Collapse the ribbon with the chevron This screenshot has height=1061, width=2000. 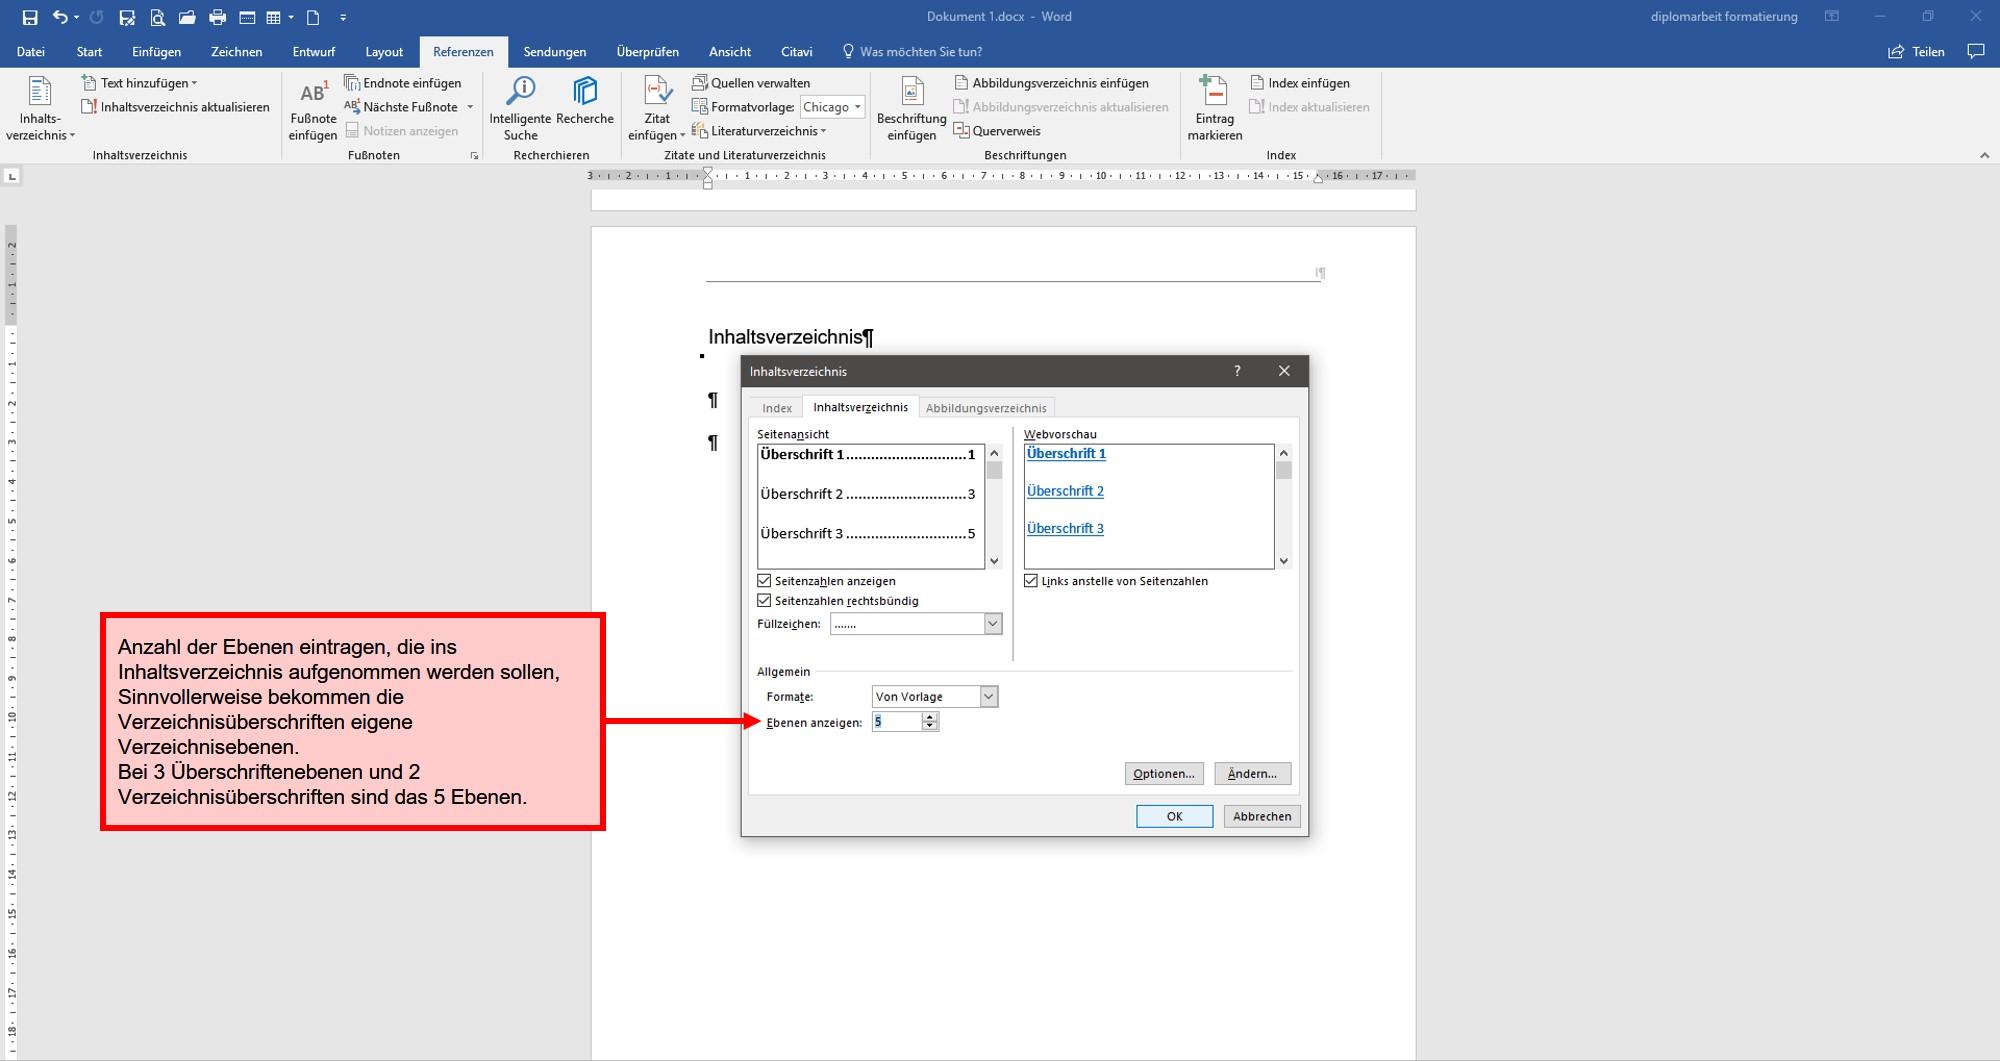click(x=1984, y=155)
